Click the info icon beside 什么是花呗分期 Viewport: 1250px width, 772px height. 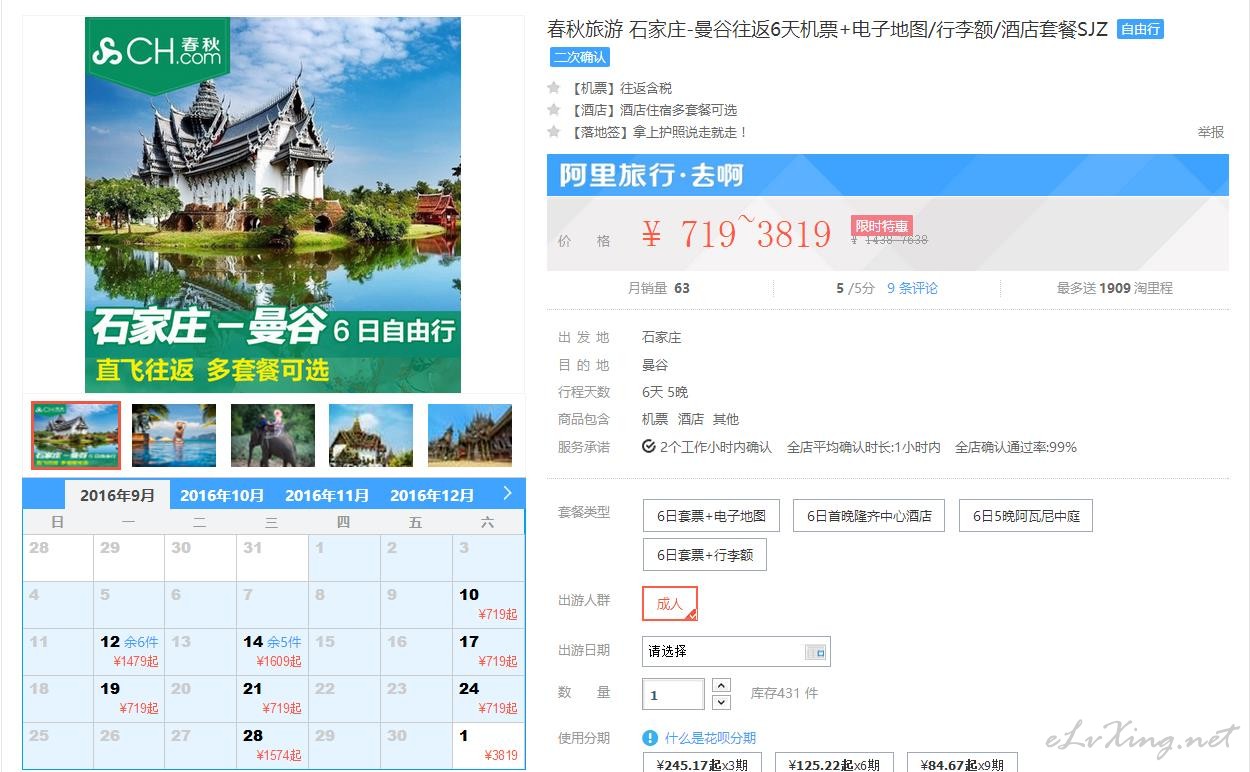click(x=650, y=738)
